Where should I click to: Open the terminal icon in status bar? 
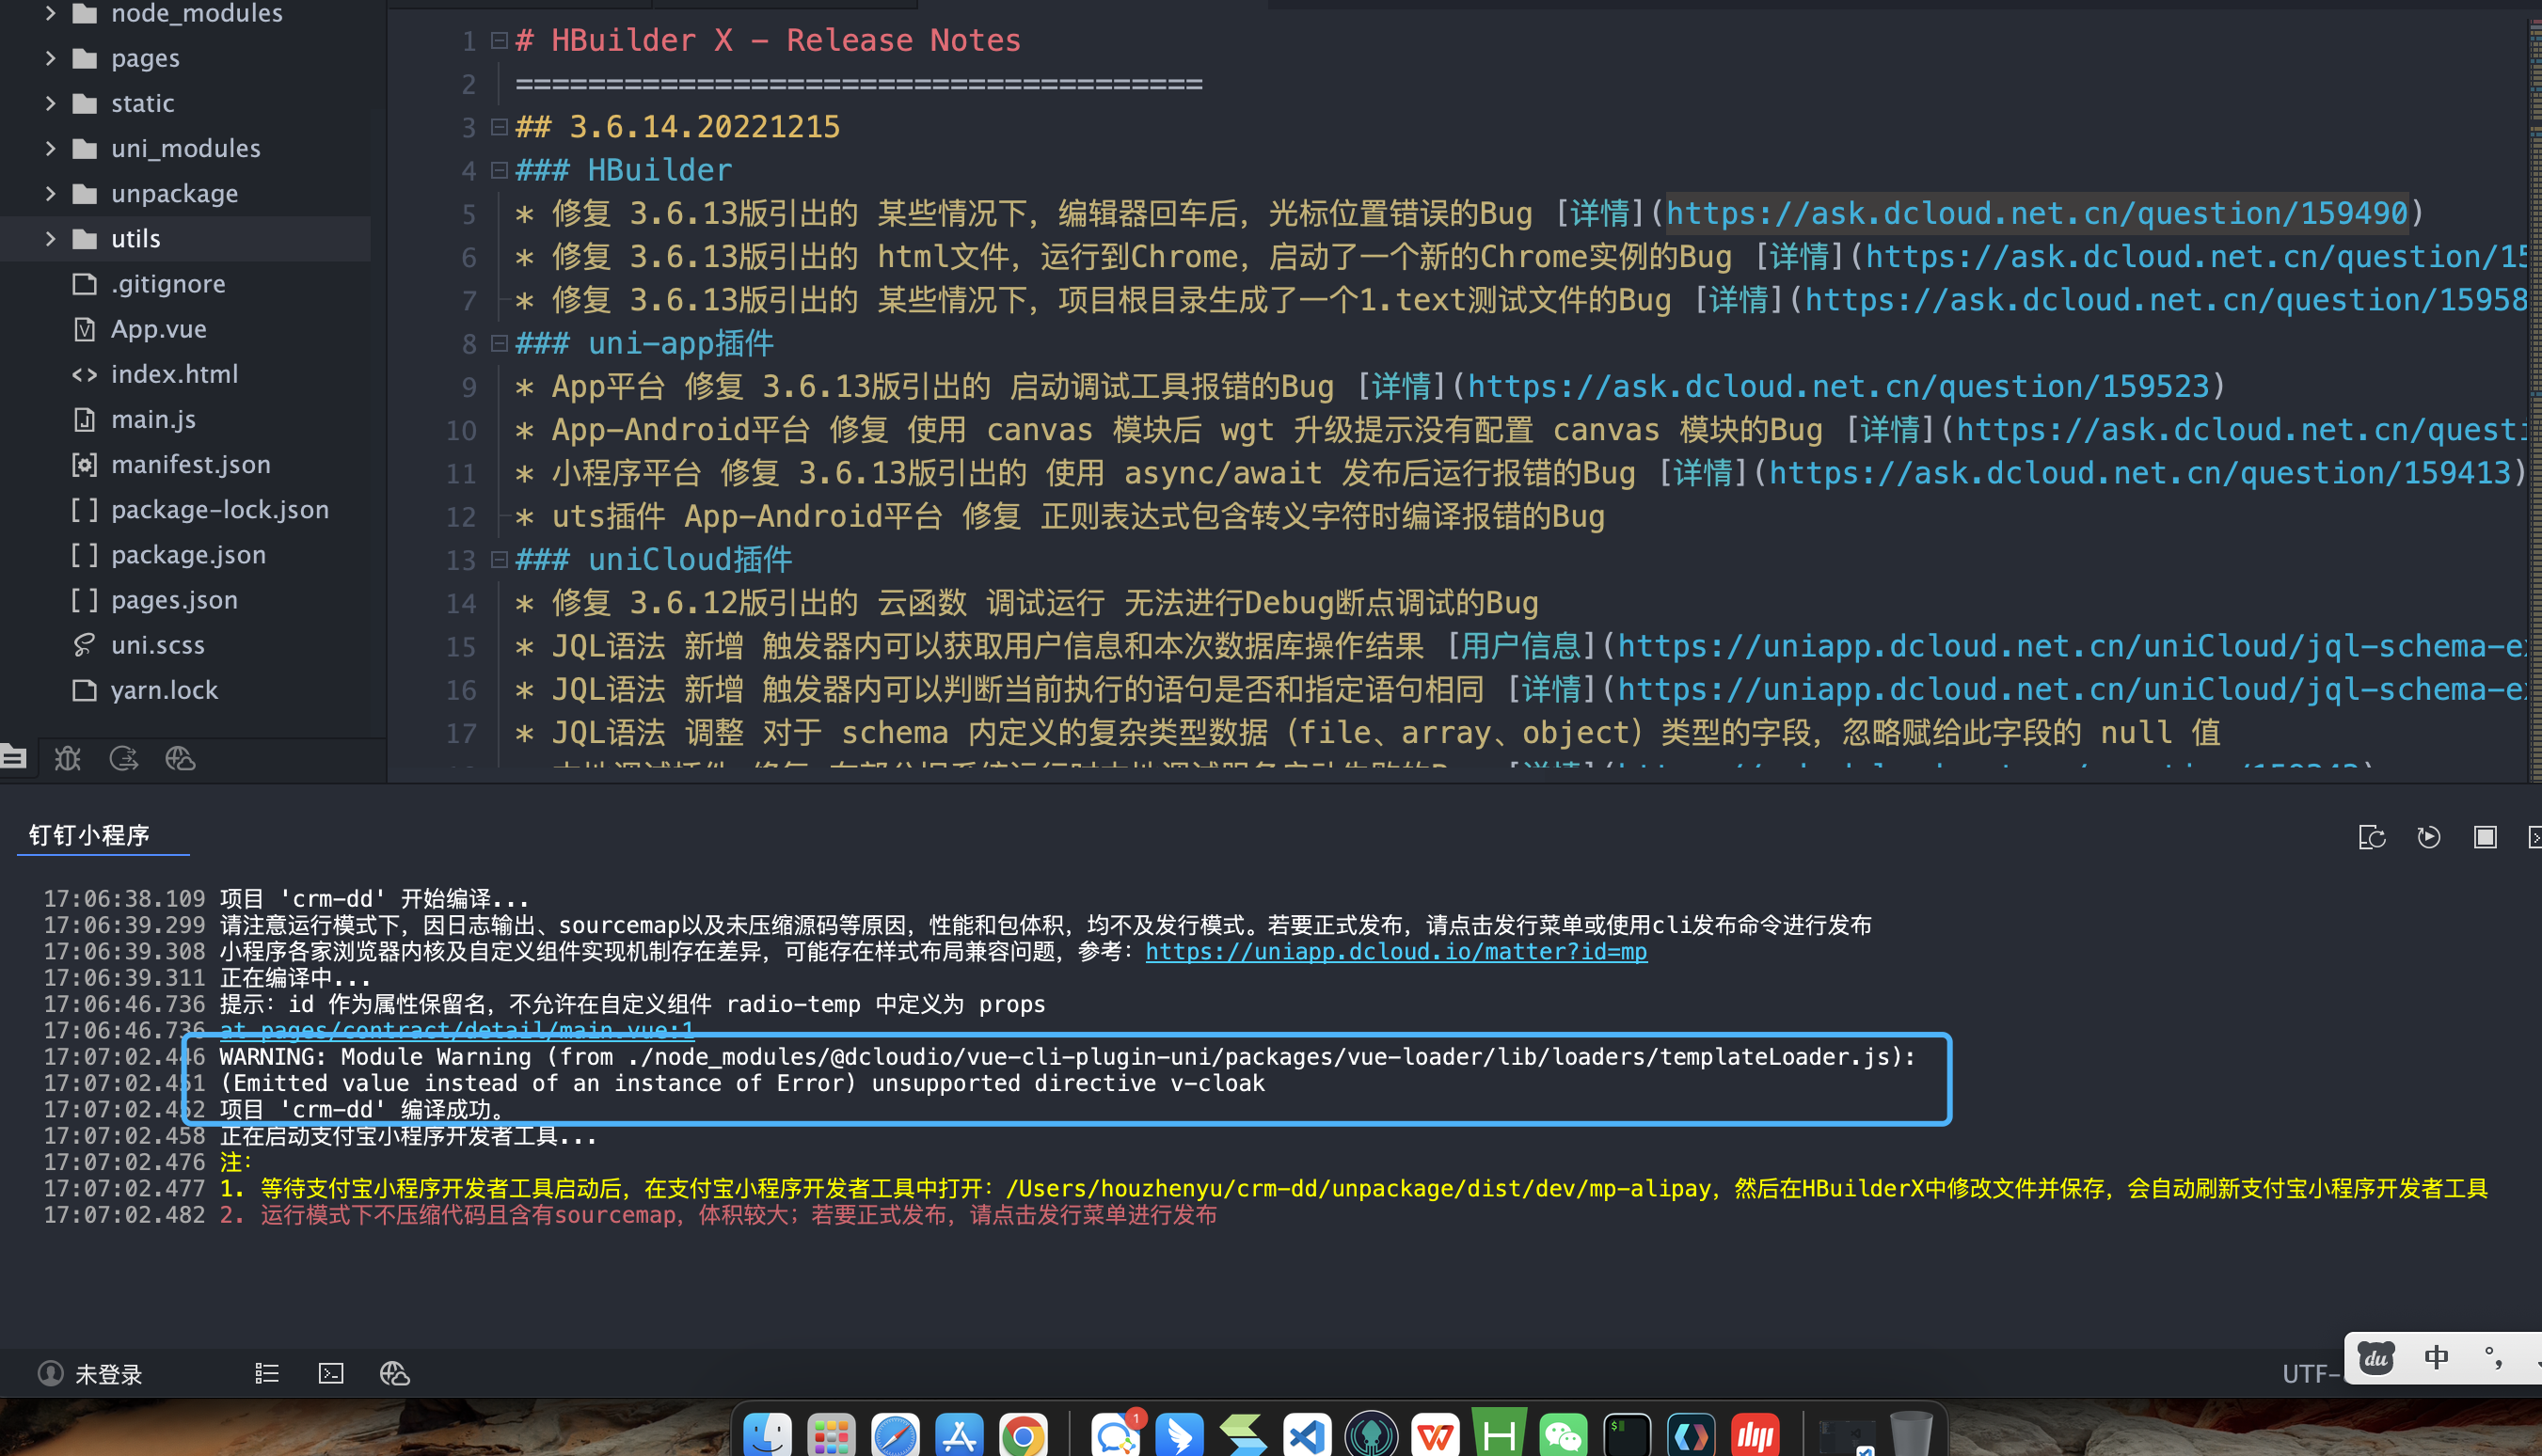coord(331,1373)
